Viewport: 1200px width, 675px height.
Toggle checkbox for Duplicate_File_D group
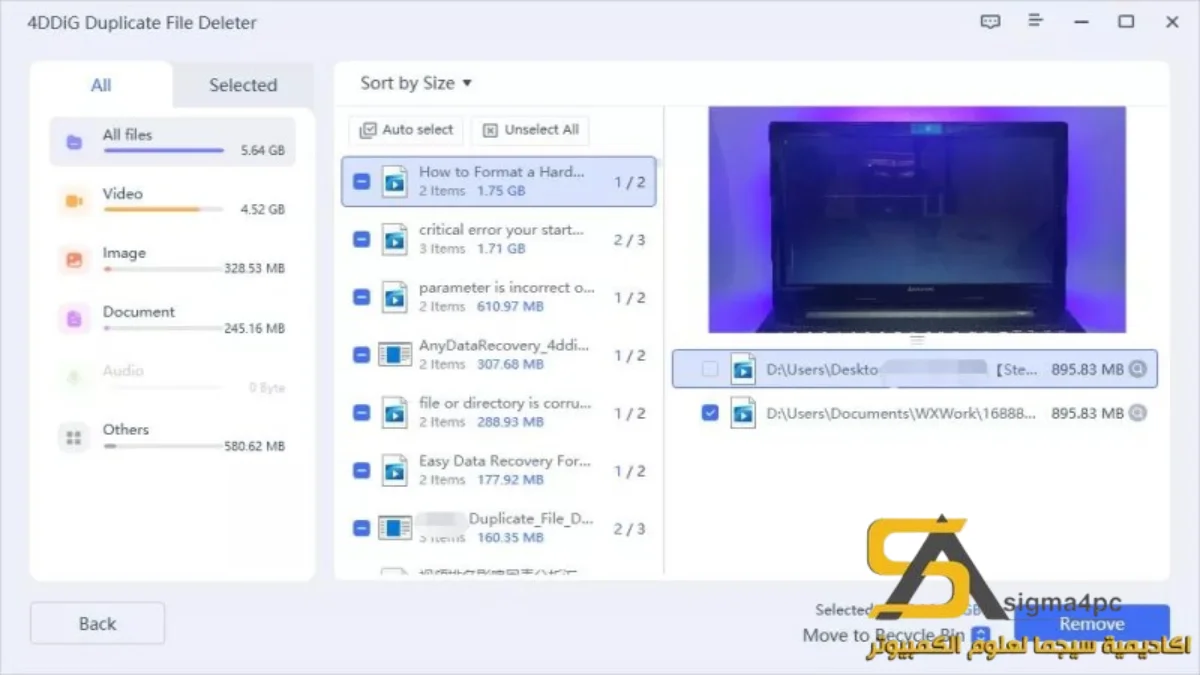click(362, 528)
